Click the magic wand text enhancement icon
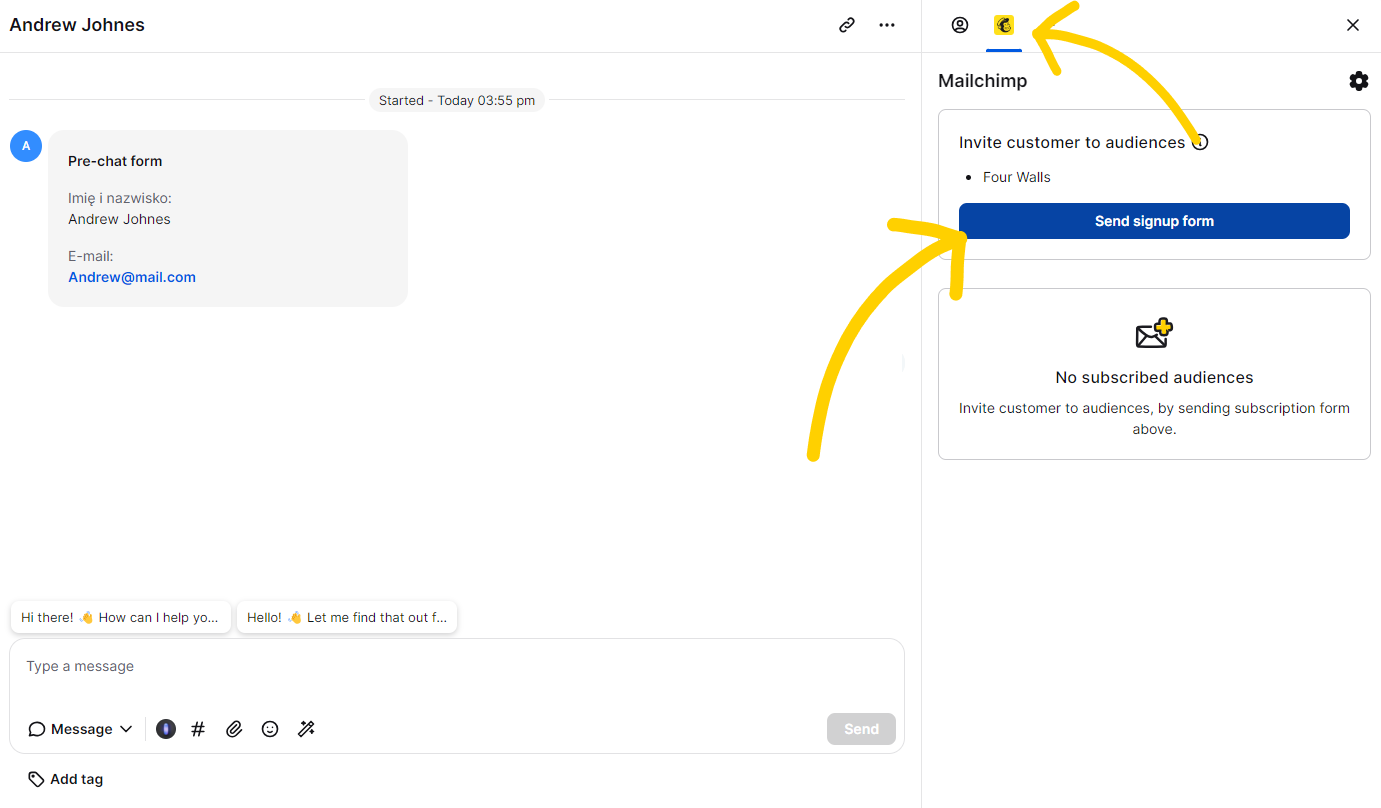This screenshot has width=1381, height=808. point(307,729)
